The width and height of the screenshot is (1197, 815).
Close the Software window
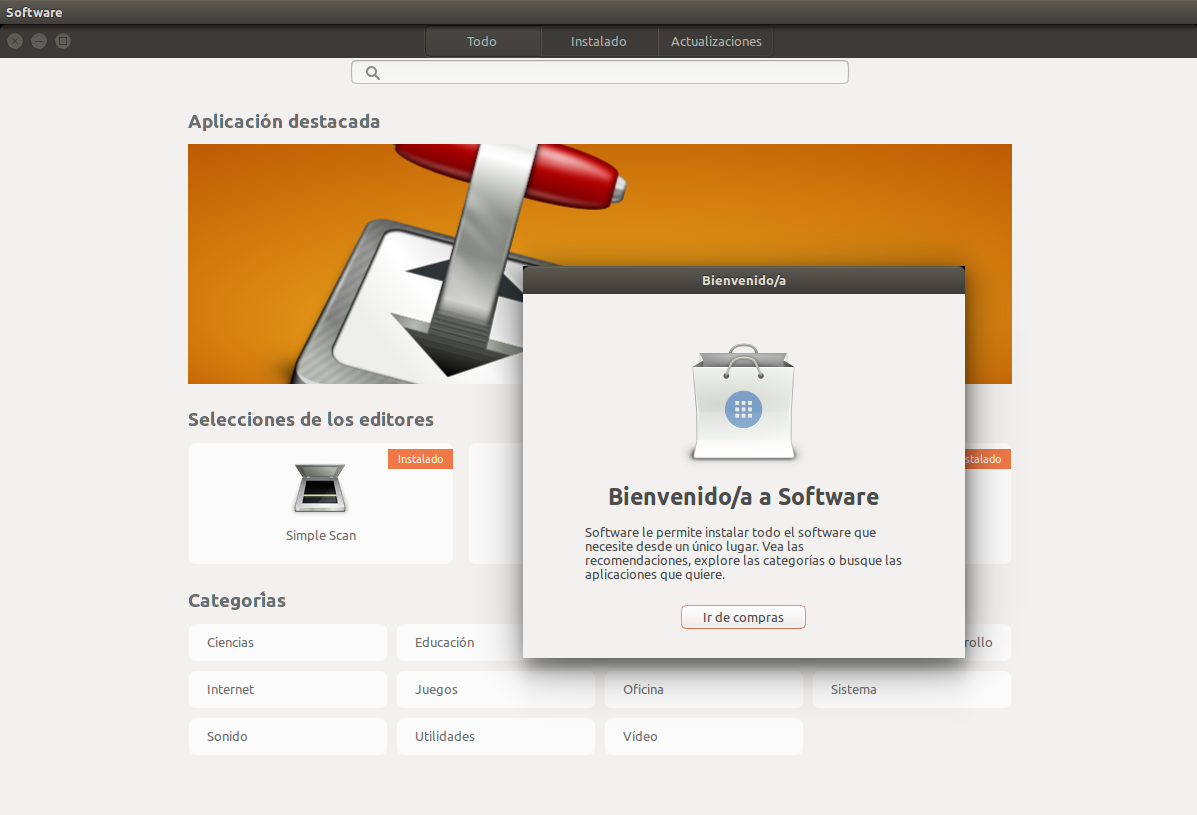point(15,41)
